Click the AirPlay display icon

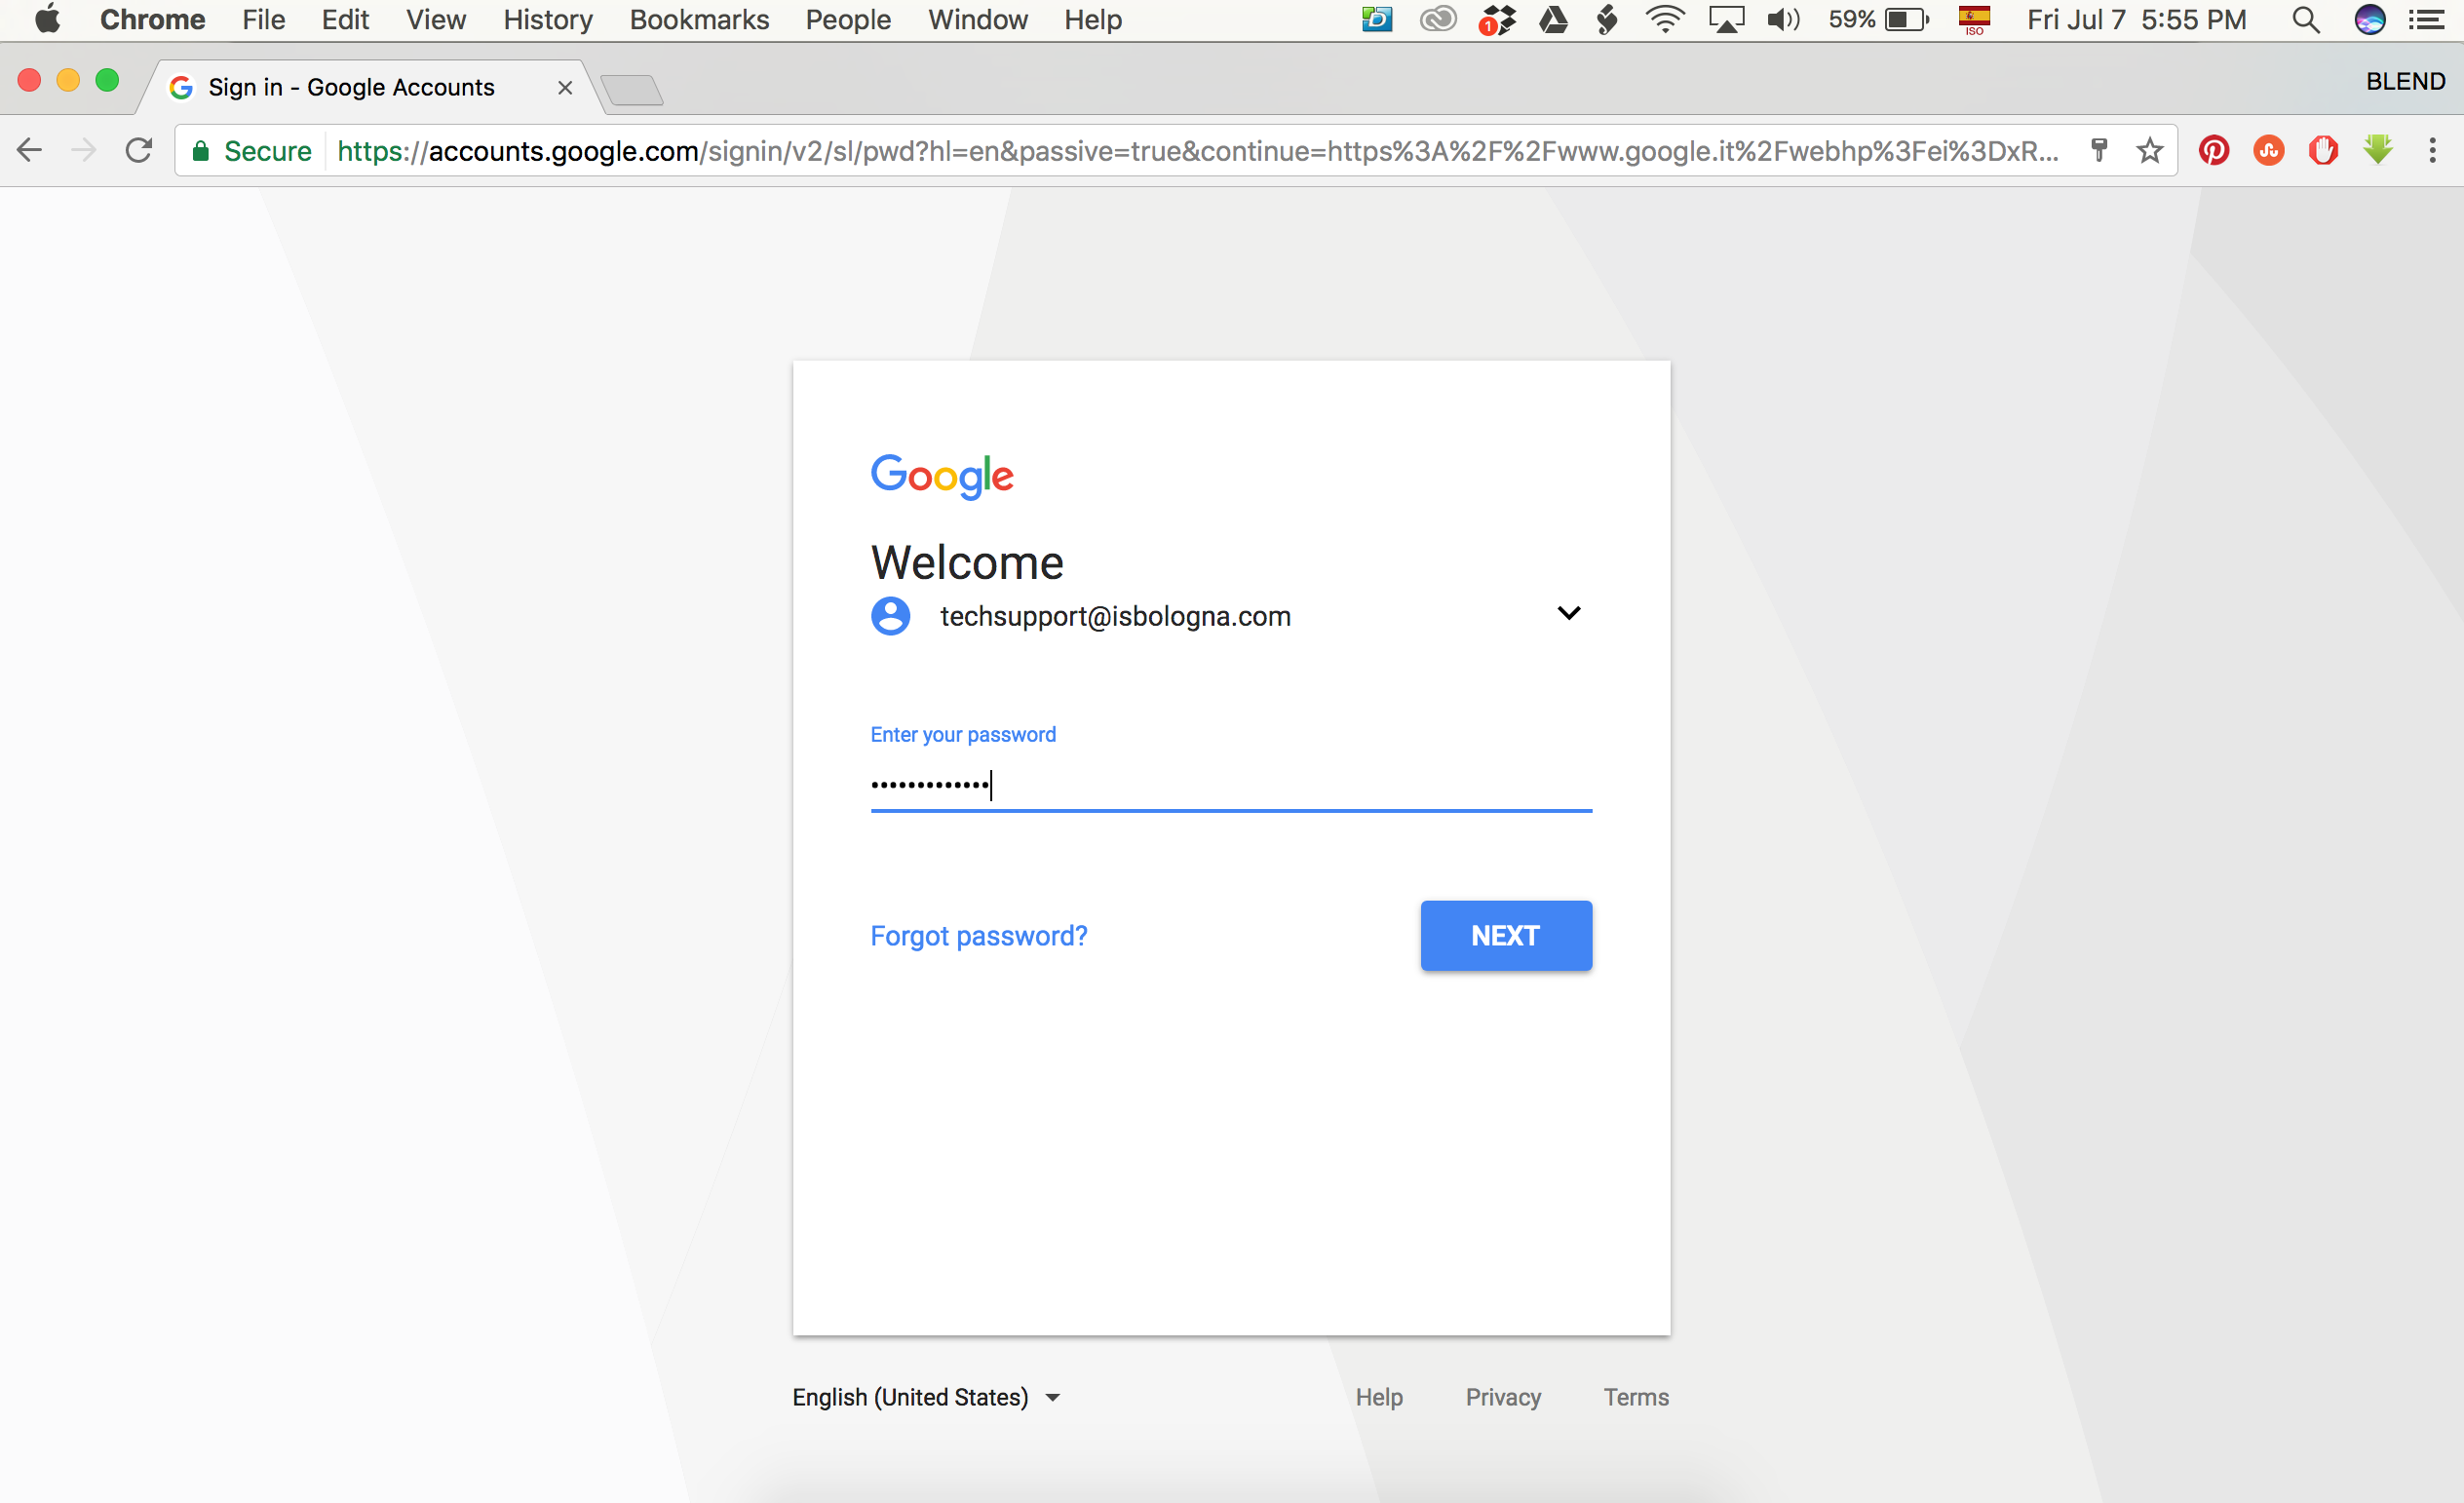click(1726, 20)
